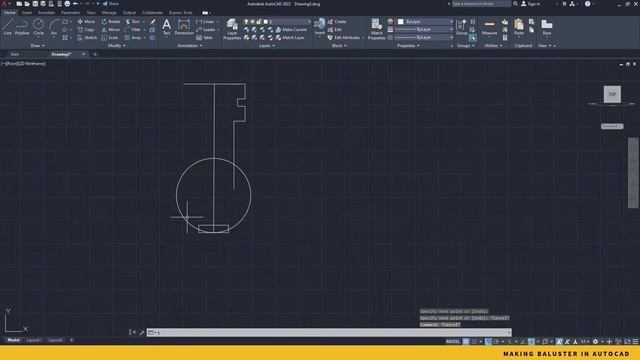Expand the Block panel
Viewport: 640px width, 360px height.
click(x=339, y=46)
